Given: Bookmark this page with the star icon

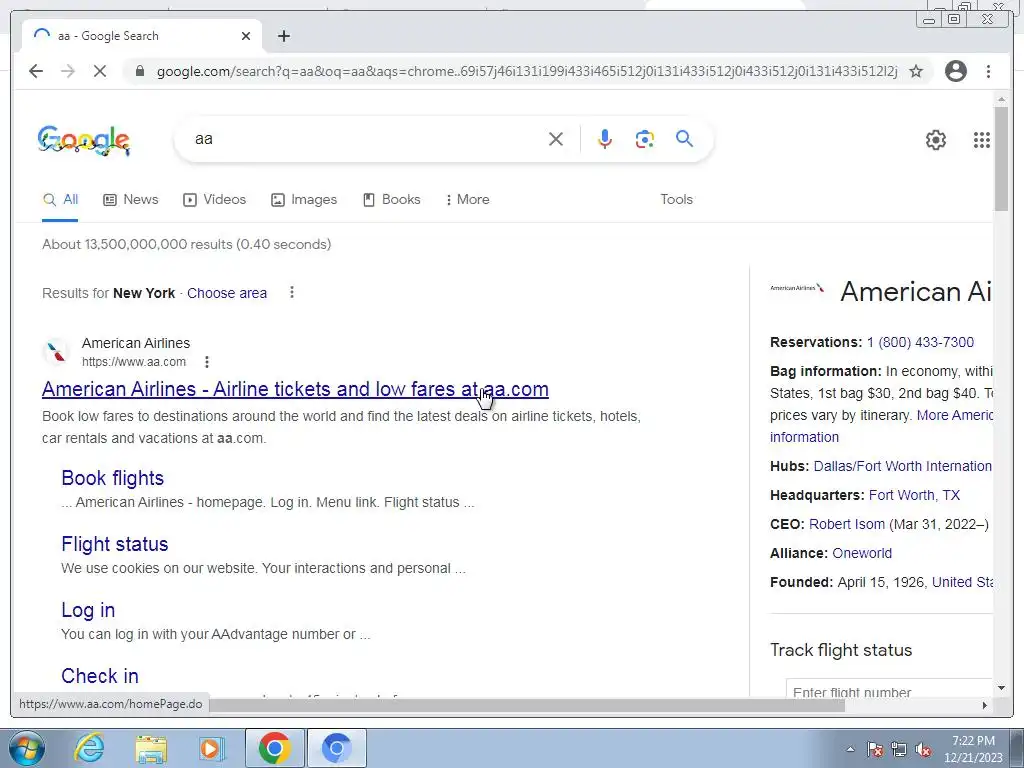Looking at the screenshot, I should 916,71.
